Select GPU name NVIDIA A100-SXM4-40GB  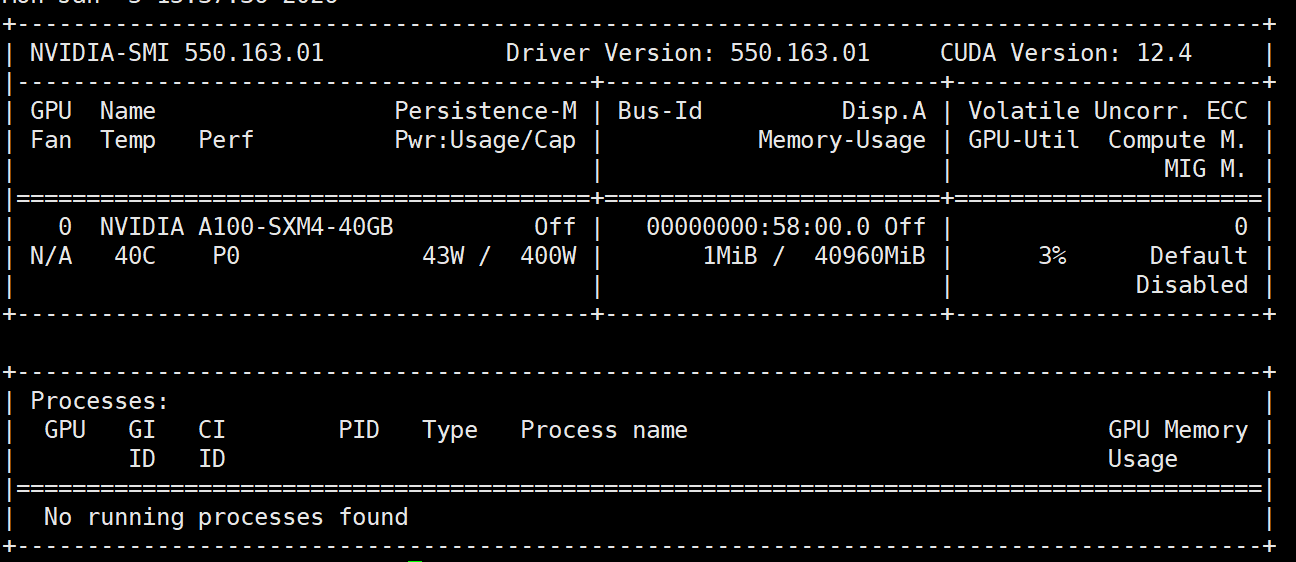coord(246,227)
